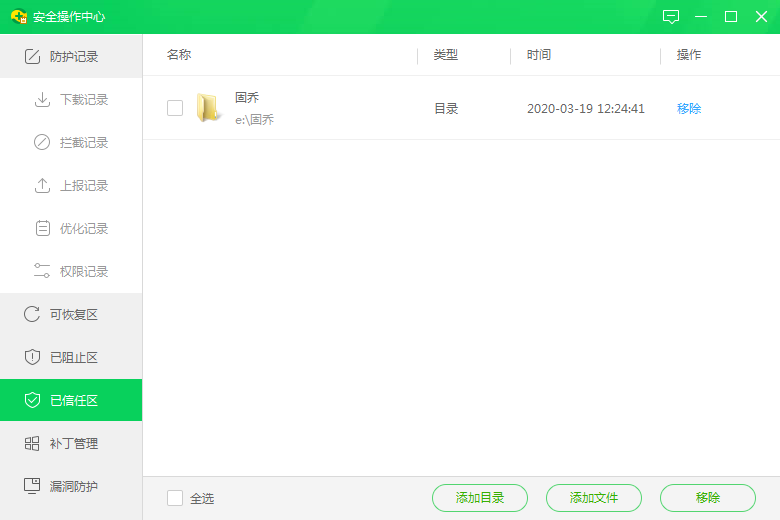Close the 安全操作中心 window
This screenshot has height=520, width=780.
[x=761, y=17]
